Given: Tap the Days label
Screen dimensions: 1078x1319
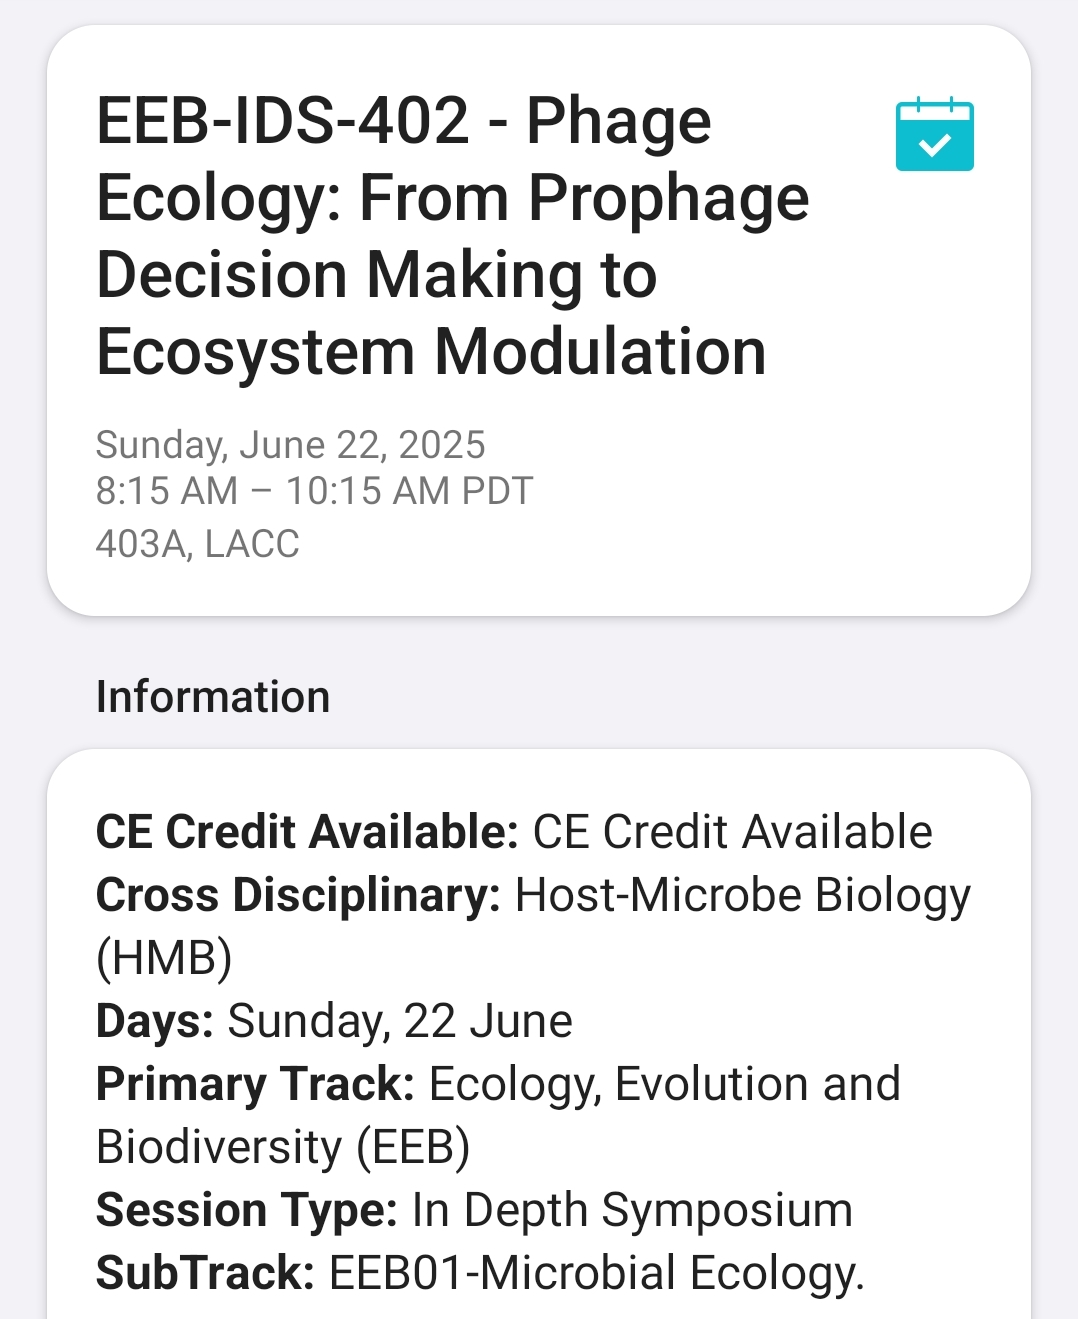Looking at the screenshot, I should pyautogui.click(x=154, y=1021).
